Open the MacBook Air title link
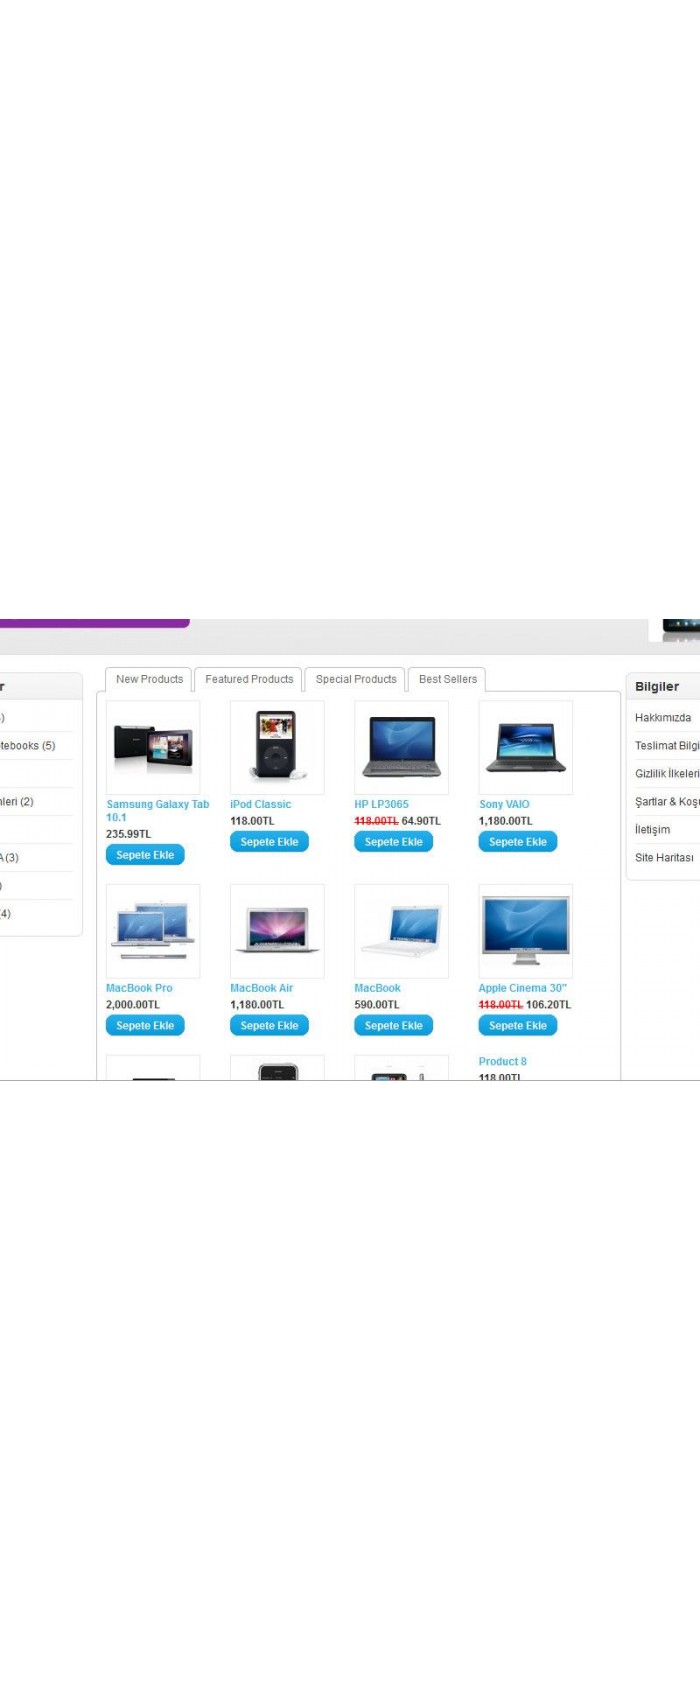 click(x=261, y=988)
